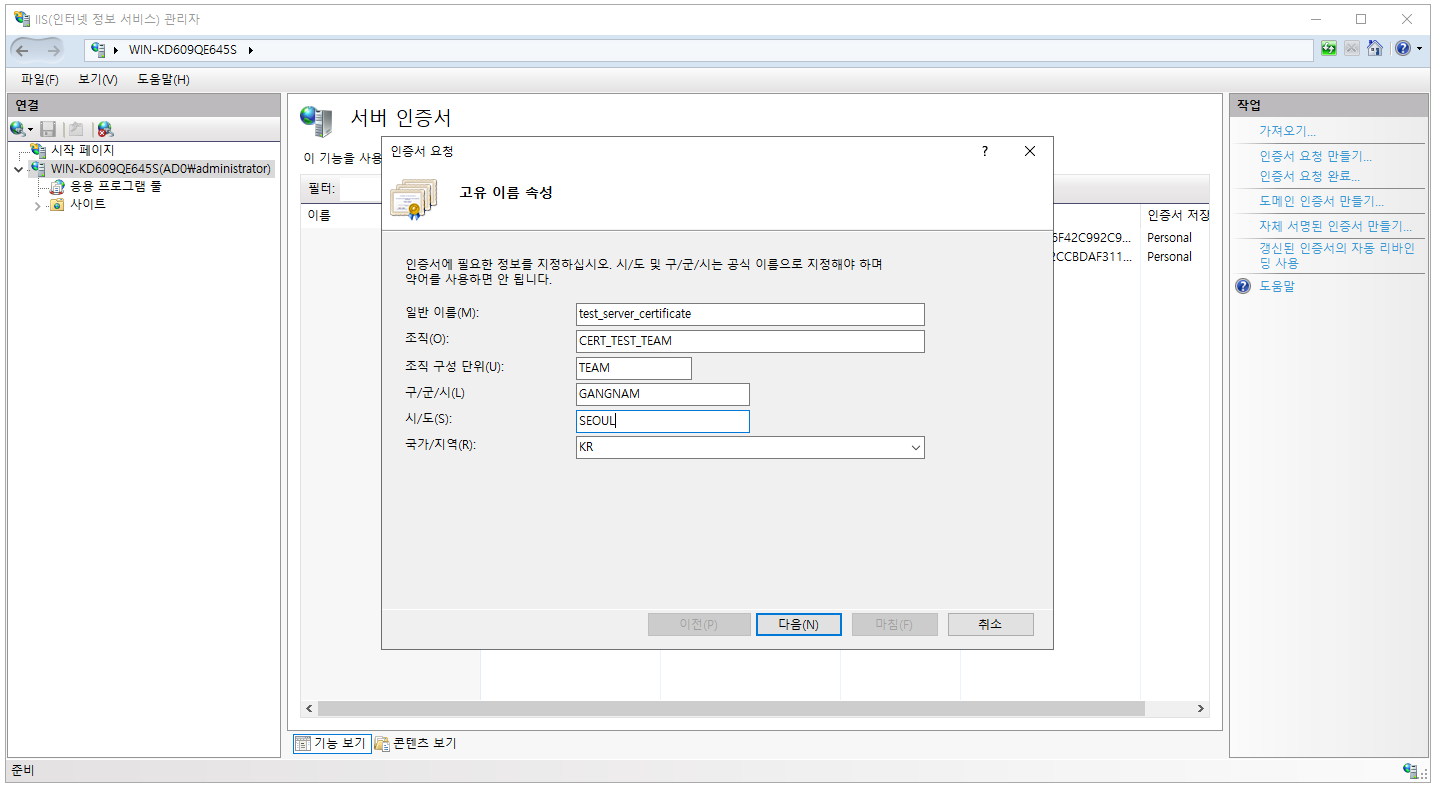The width and height of the screenshot is (1436, 788).
Task: Click the 구/군/시 field containing GANGNAM
Action: [663, 394]
